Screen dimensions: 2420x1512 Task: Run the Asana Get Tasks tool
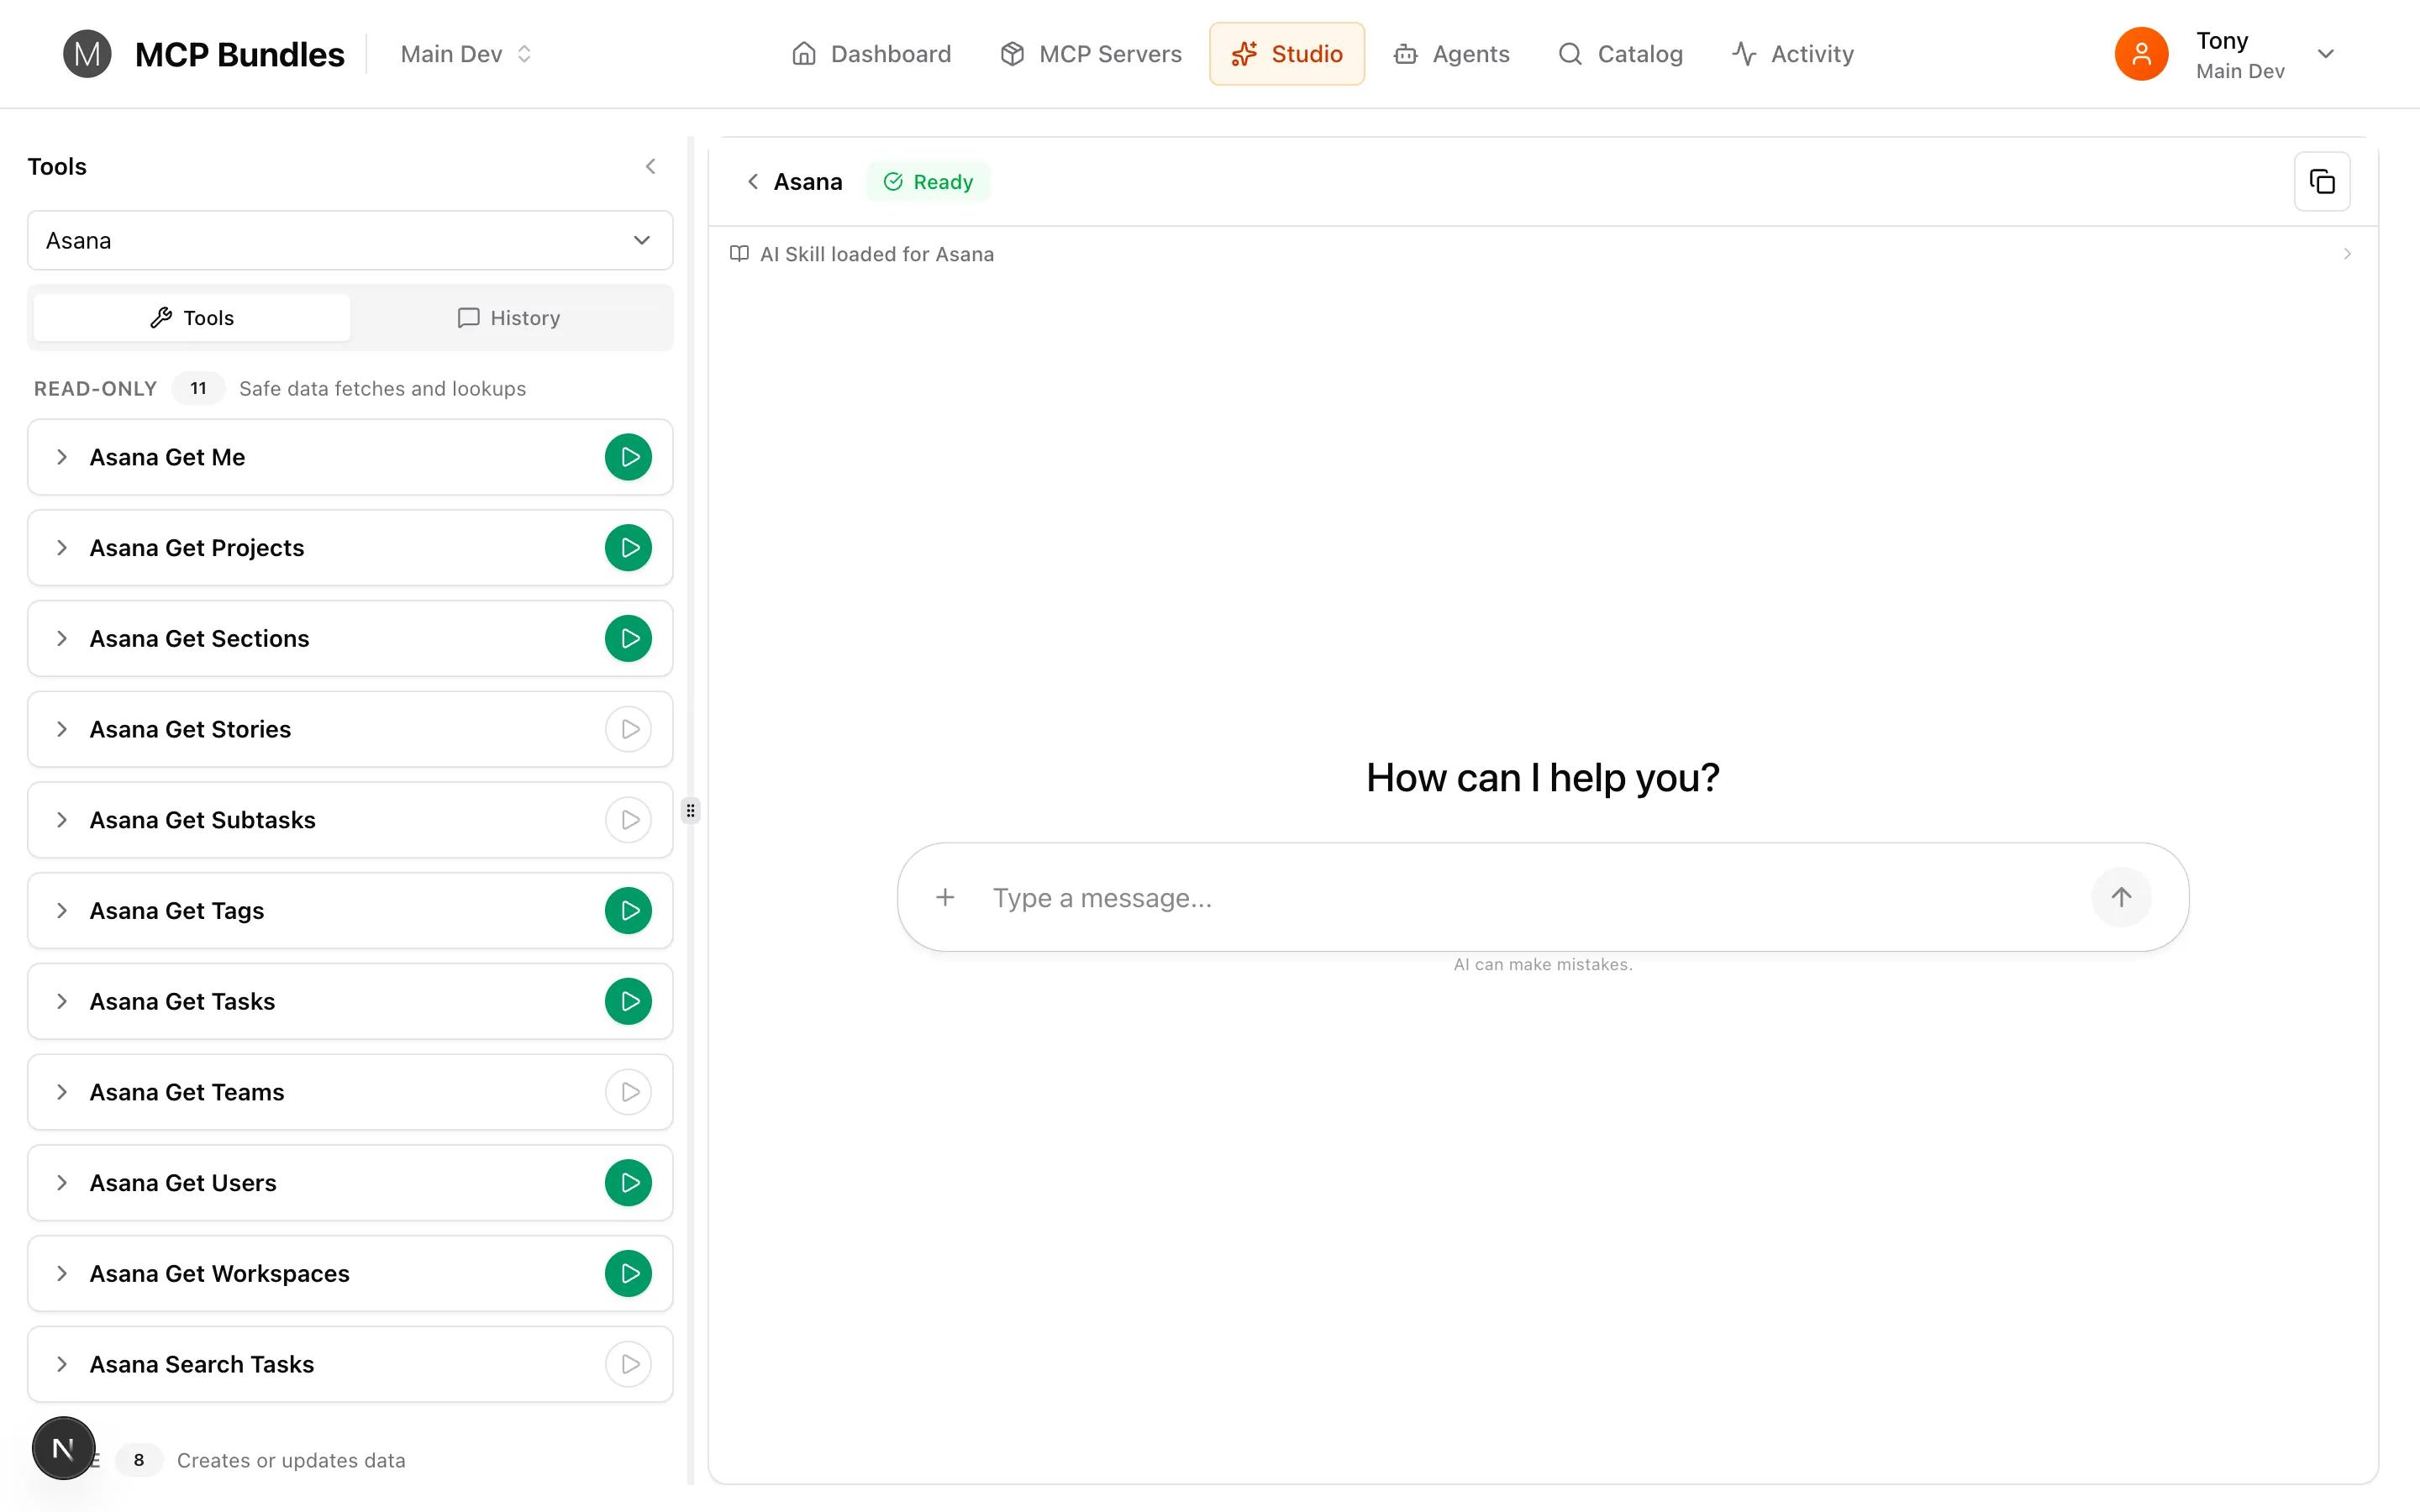point(628,1001)
